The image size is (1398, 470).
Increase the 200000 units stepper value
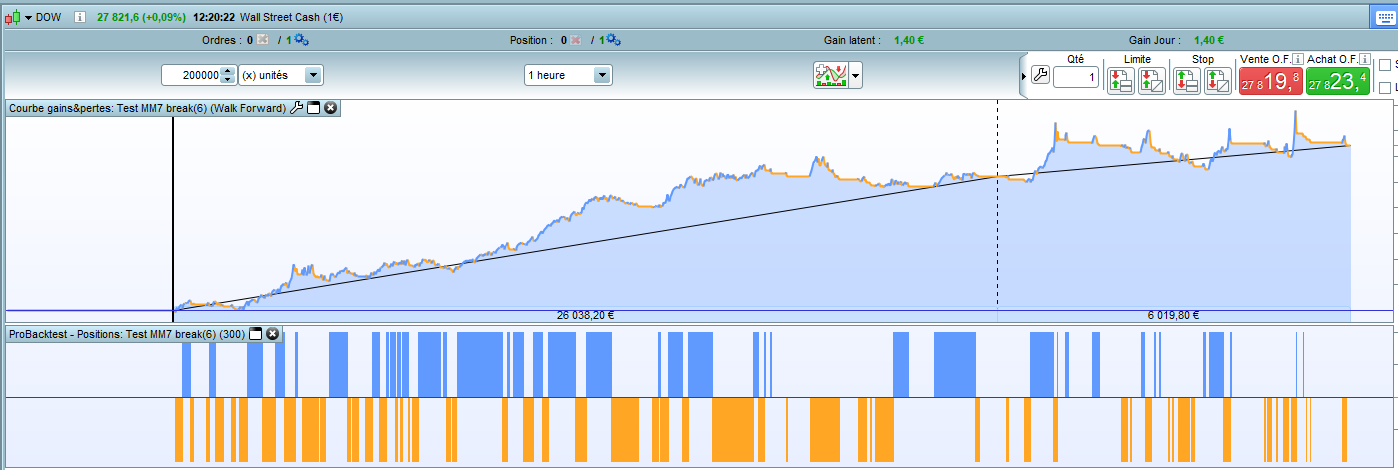coord(227,71)
